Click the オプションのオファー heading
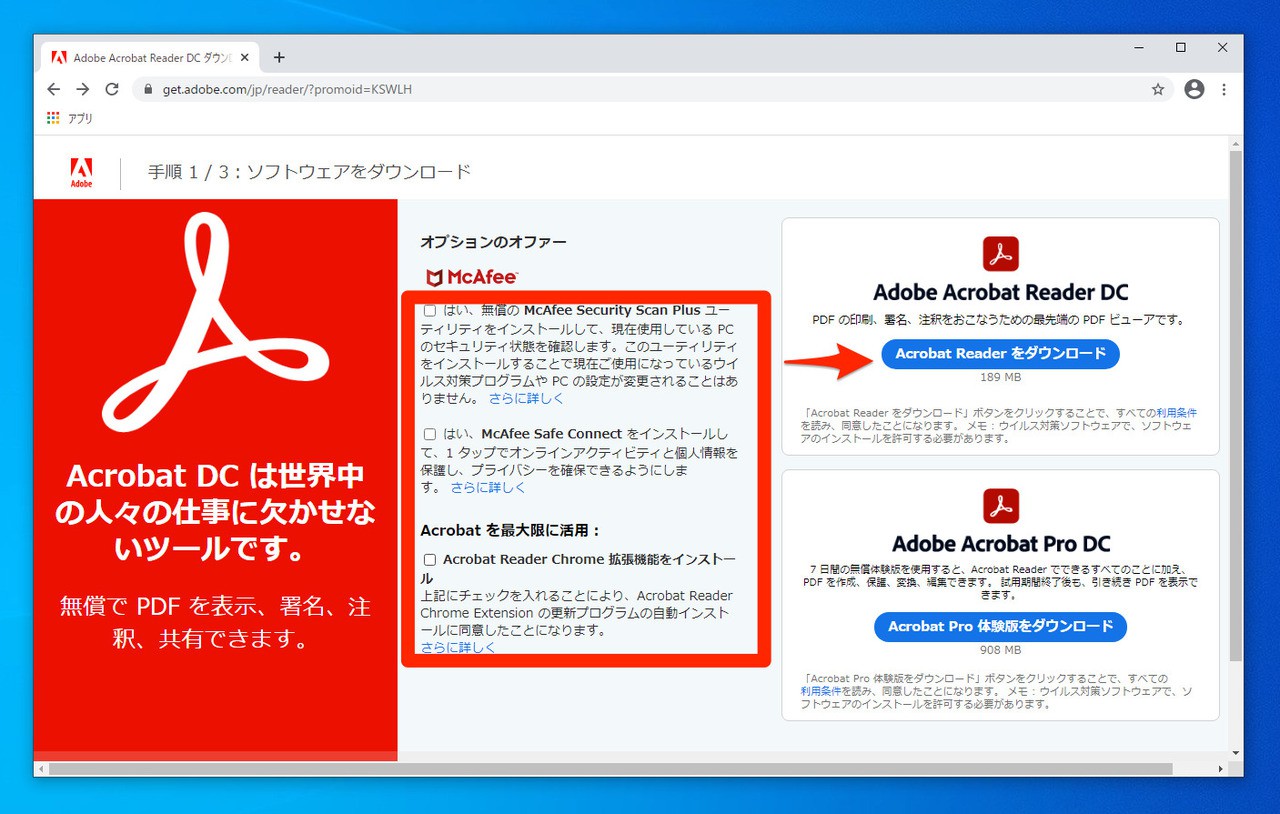 [493, 242]
